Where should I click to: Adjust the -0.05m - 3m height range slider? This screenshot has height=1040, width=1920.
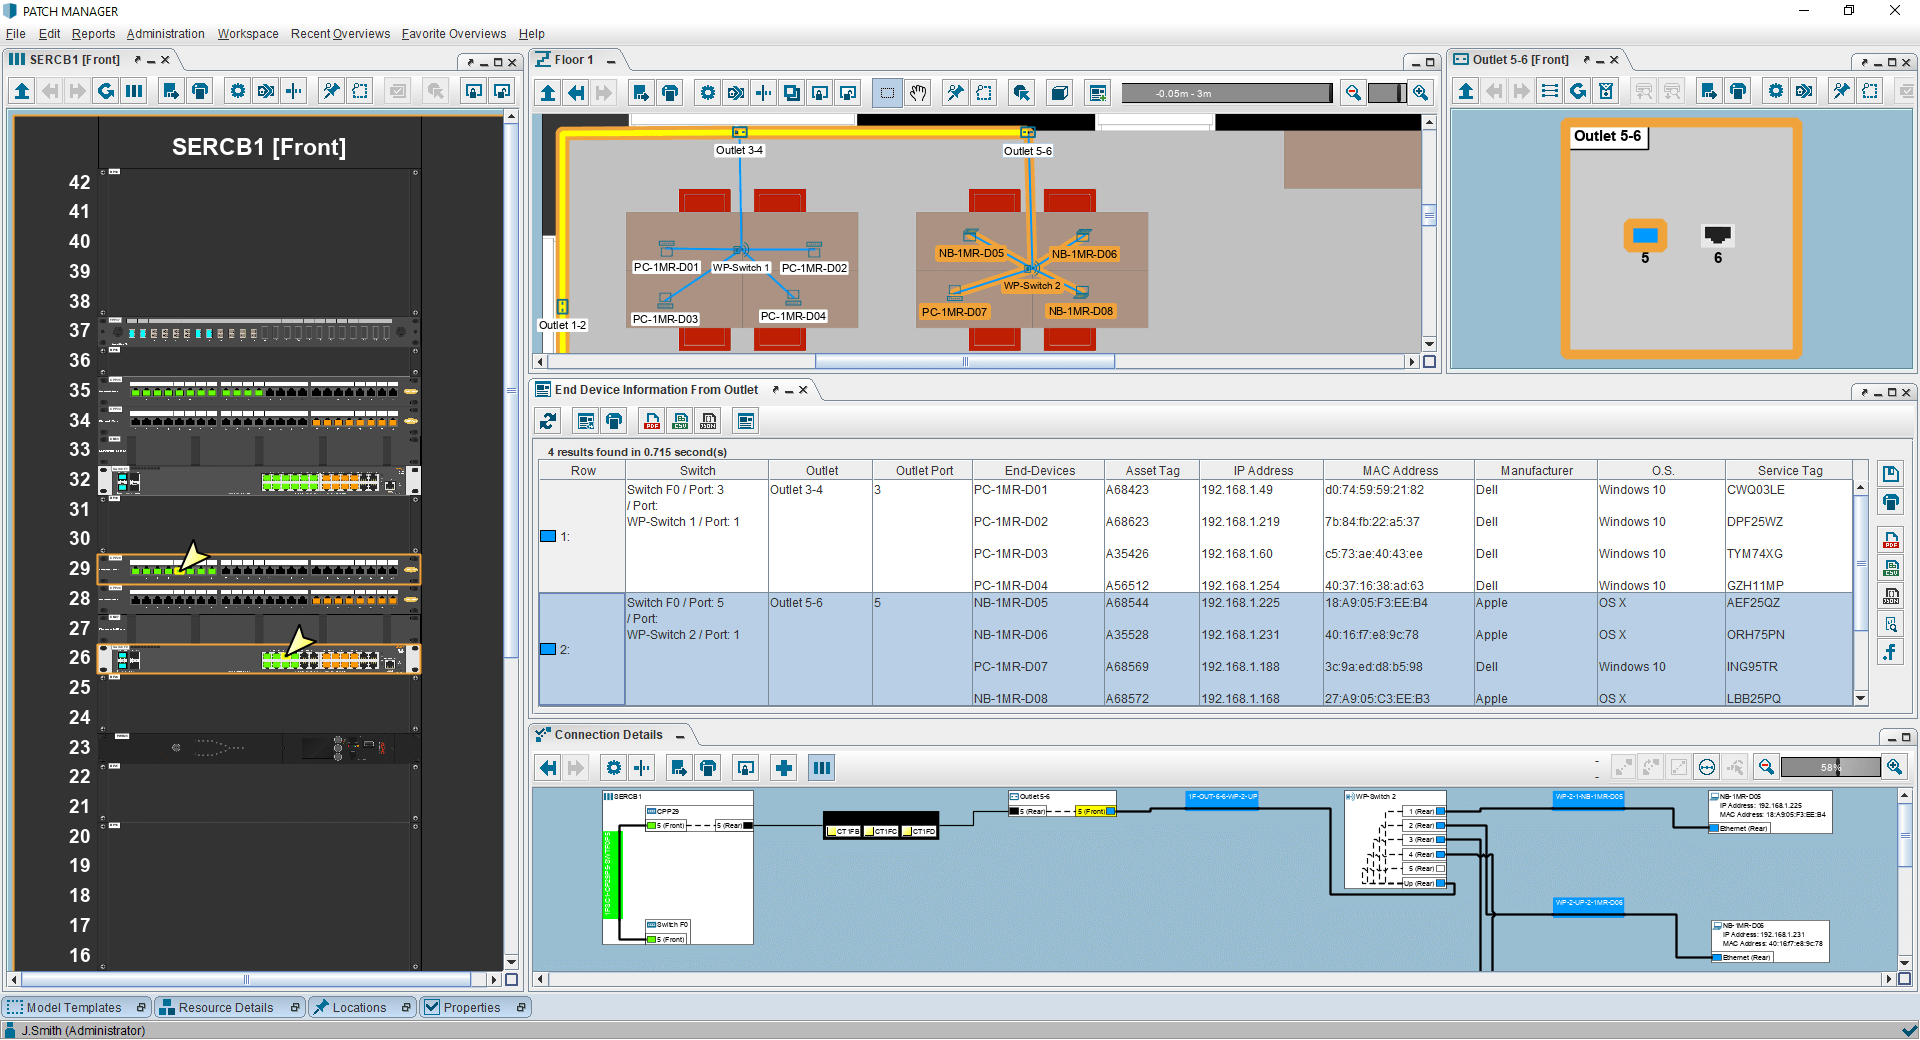(x=1227, y=93)
